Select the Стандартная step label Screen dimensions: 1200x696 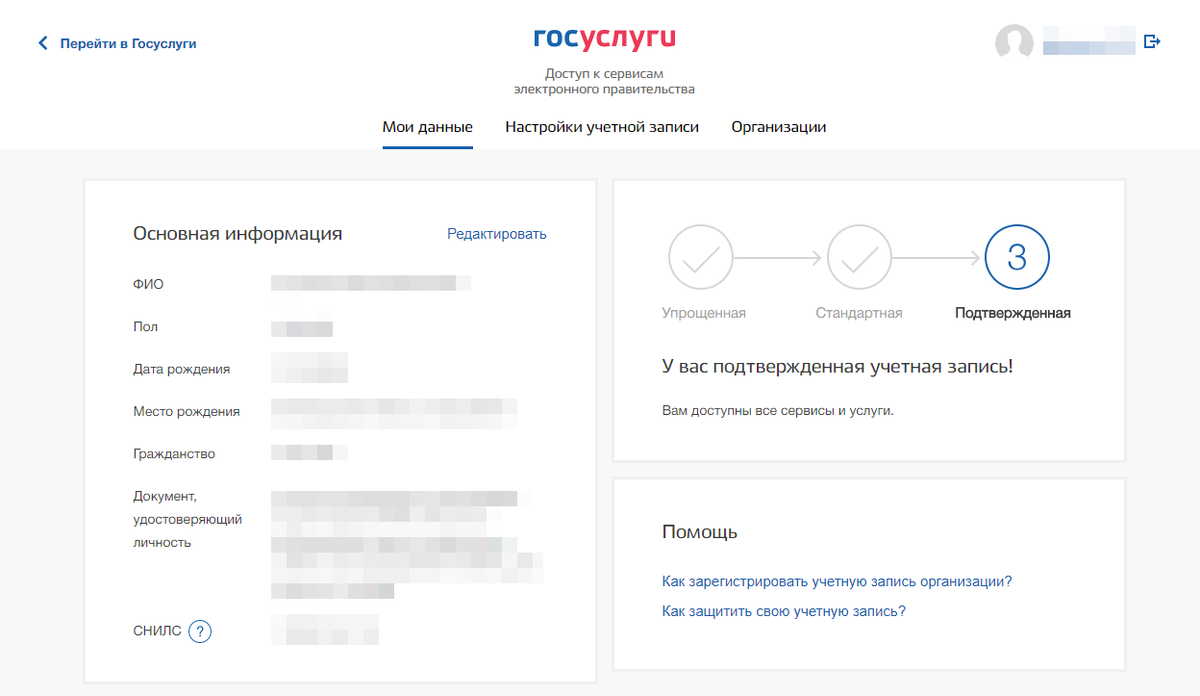coord(859,313)
